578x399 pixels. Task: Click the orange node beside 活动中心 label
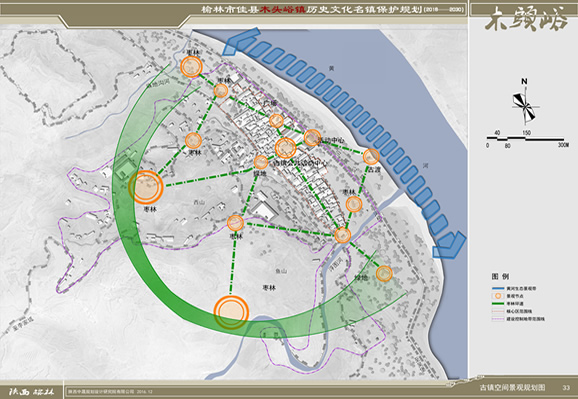click(x=312, y=138)
